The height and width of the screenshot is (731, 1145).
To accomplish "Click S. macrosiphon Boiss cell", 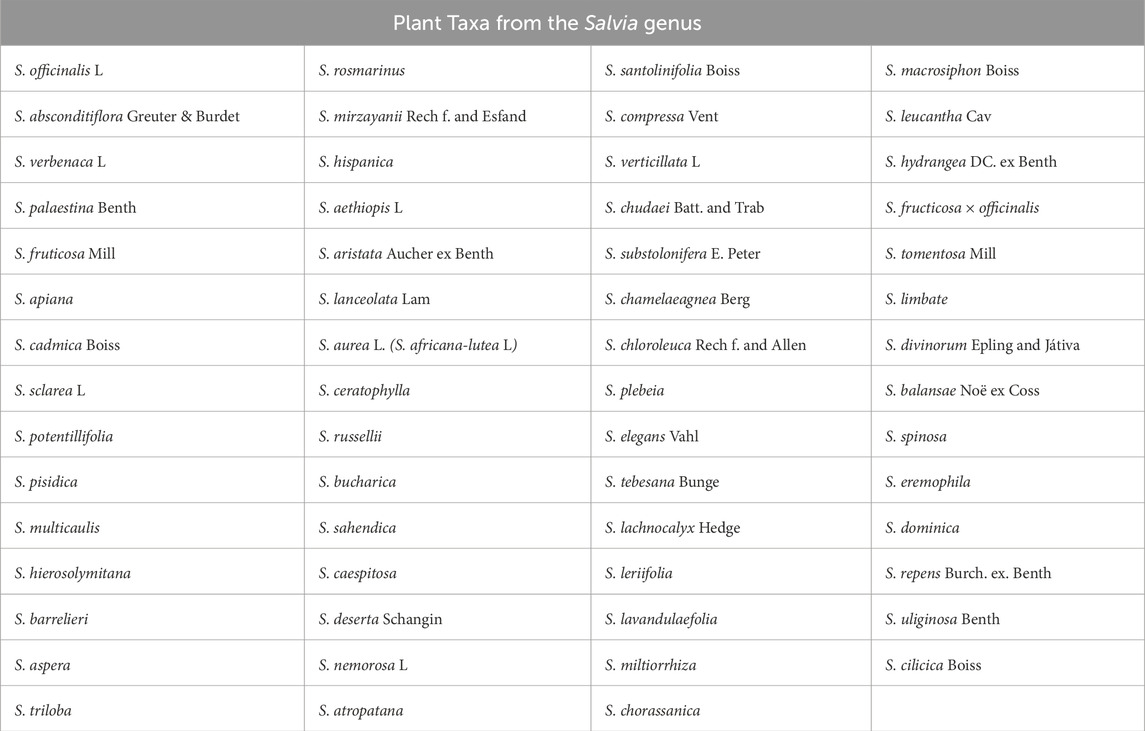I will pyautogui.click(x=952, y=70).
